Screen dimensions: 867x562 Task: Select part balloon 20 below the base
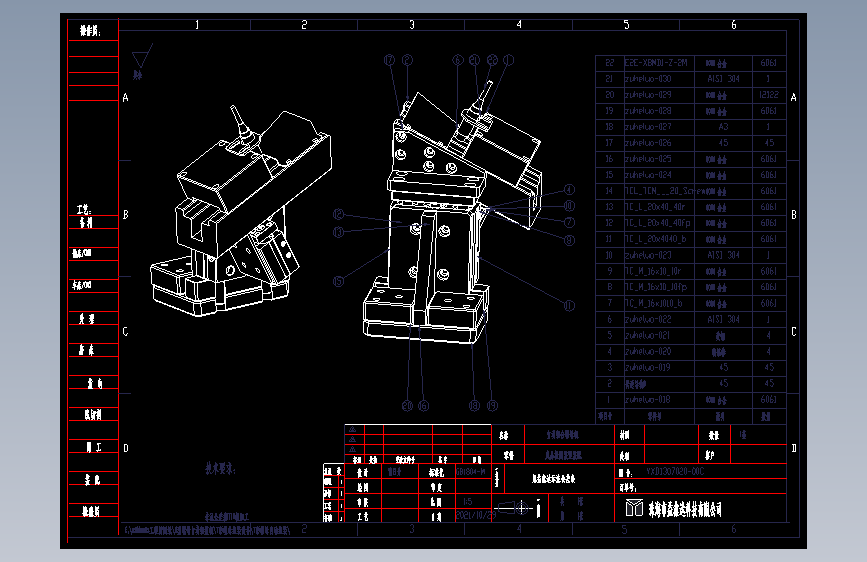point(407,405)
